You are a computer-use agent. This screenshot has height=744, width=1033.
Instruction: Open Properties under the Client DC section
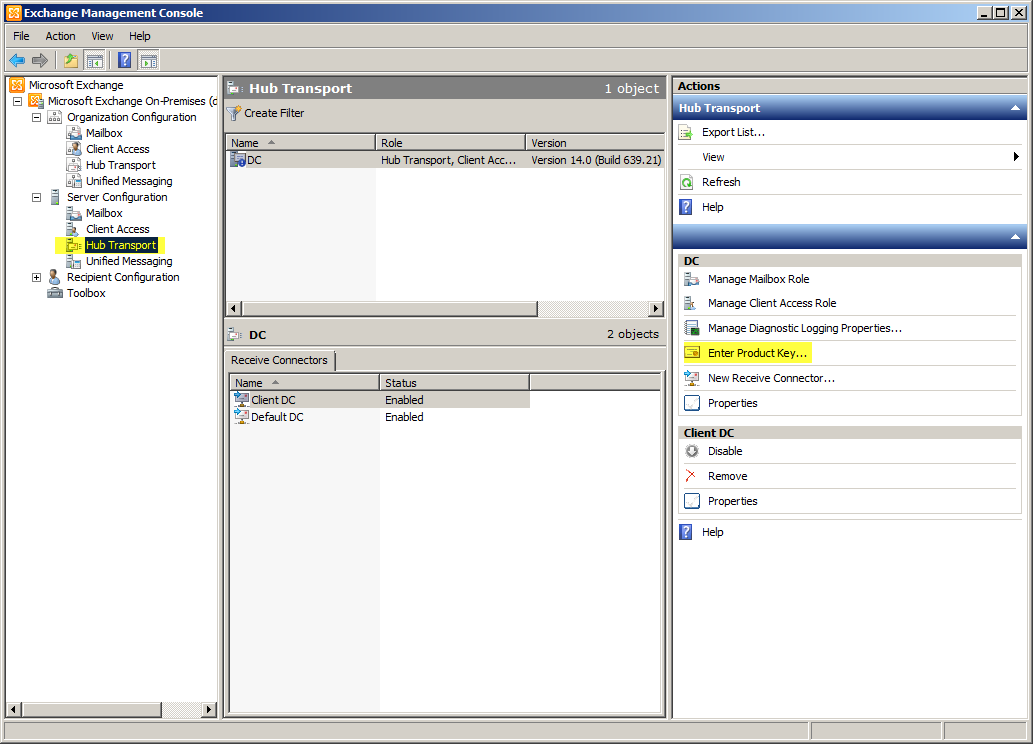click(733, 501)
